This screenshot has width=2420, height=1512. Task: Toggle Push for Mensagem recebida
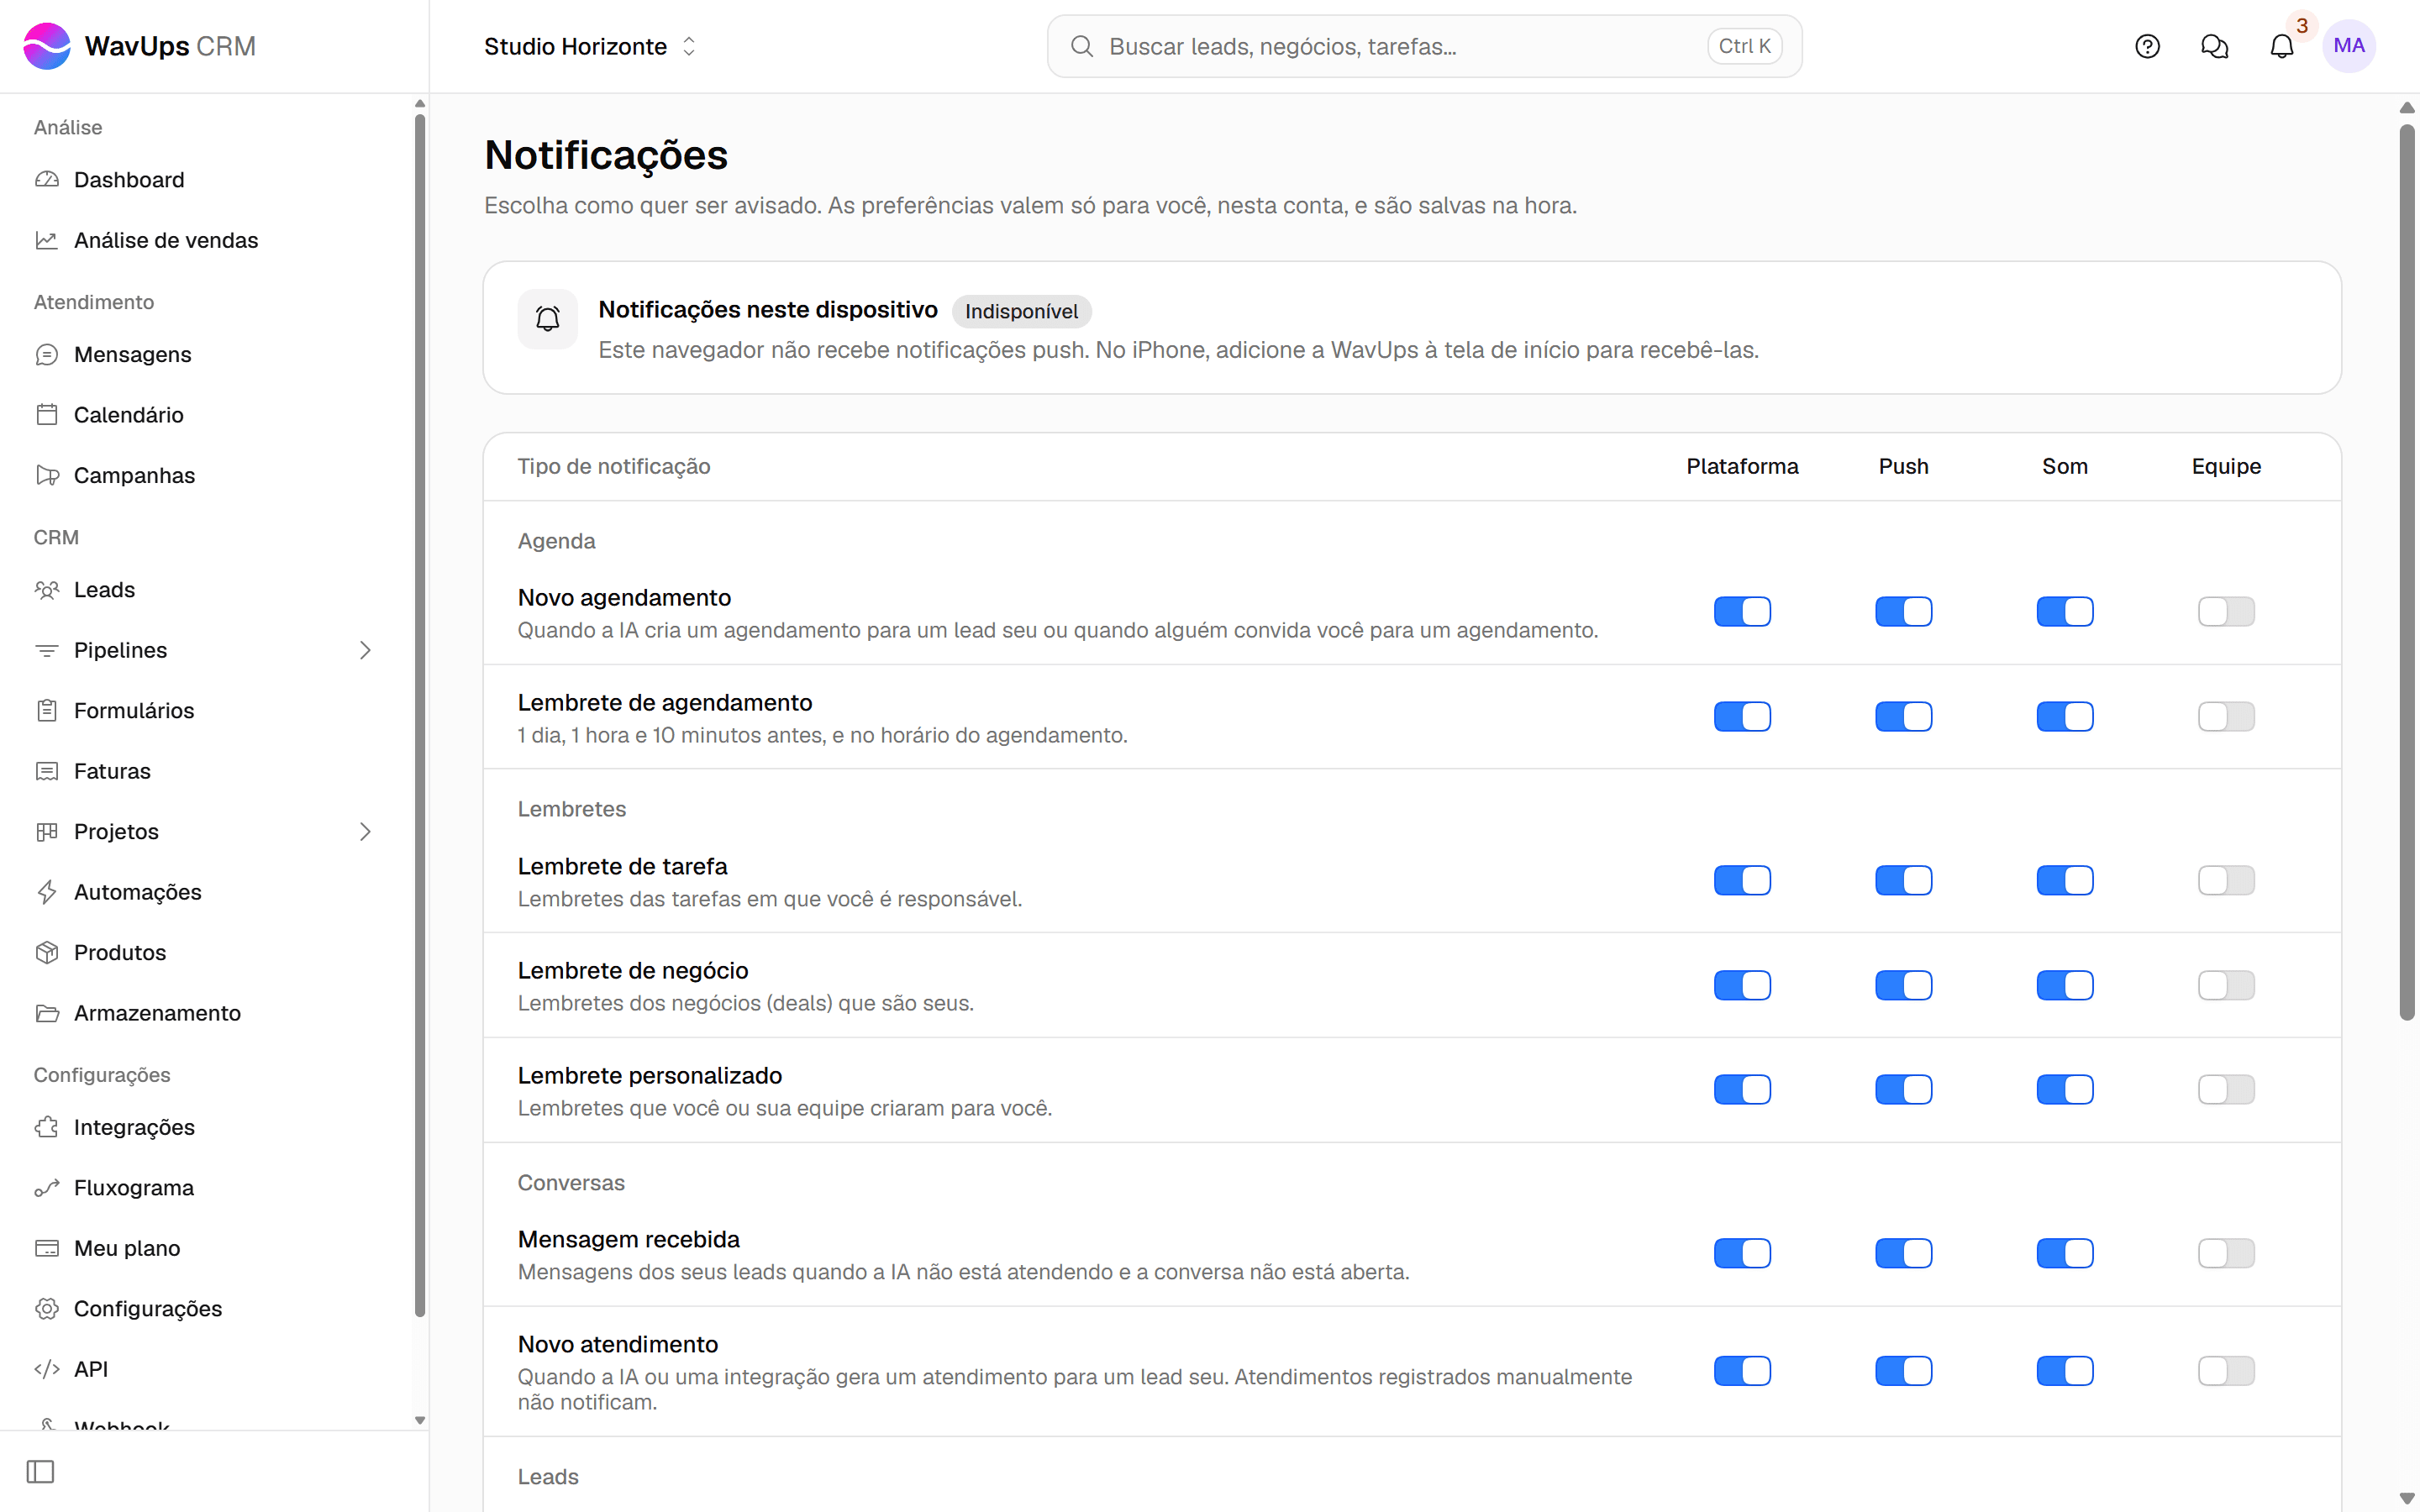(x=1903, y=1254)
